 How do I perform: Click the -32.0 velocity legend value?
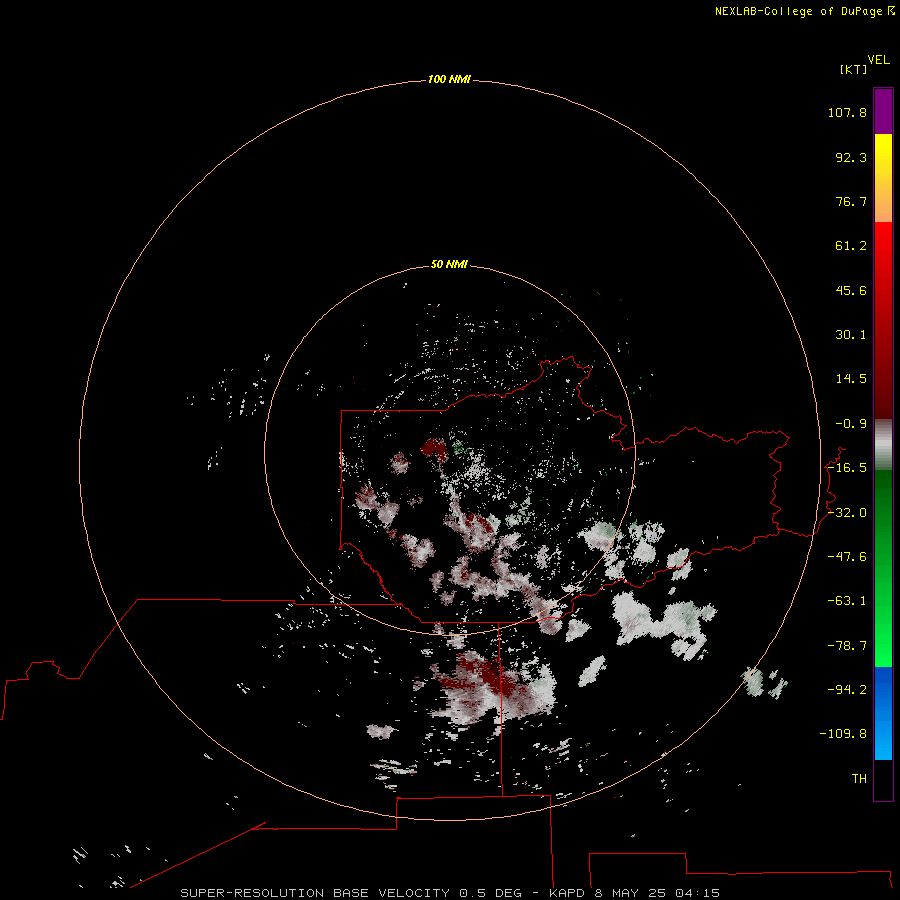point(847,513)
